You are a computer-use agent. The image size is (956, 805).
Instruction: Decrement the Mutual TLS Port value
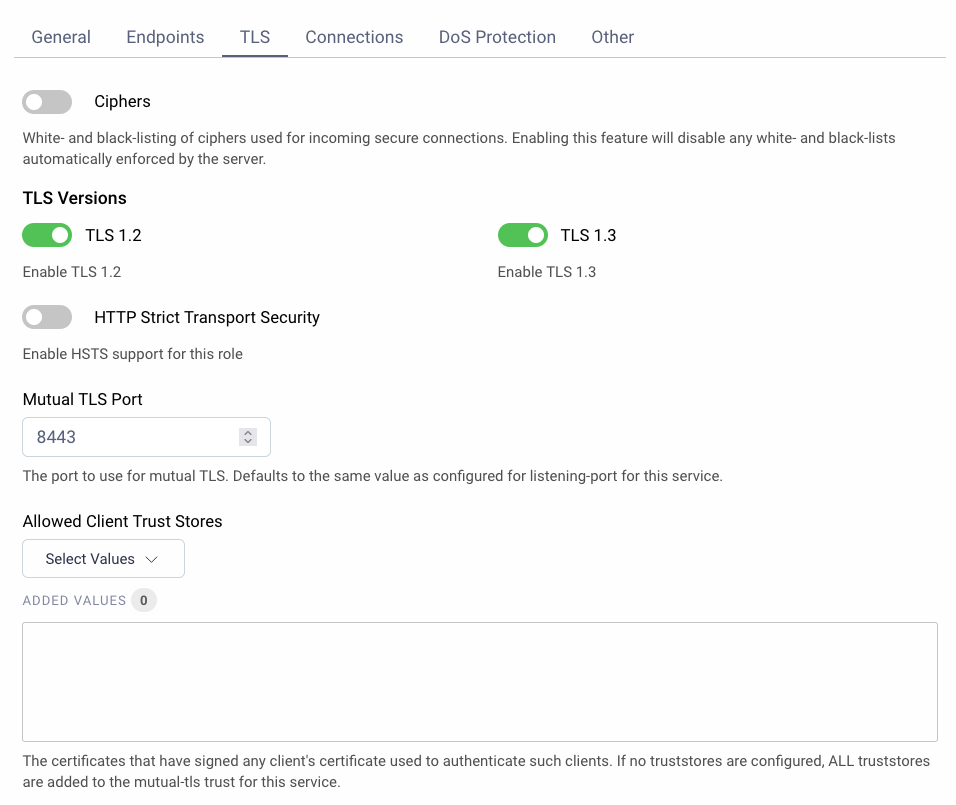pyautogui.click(x=248, y=441)
